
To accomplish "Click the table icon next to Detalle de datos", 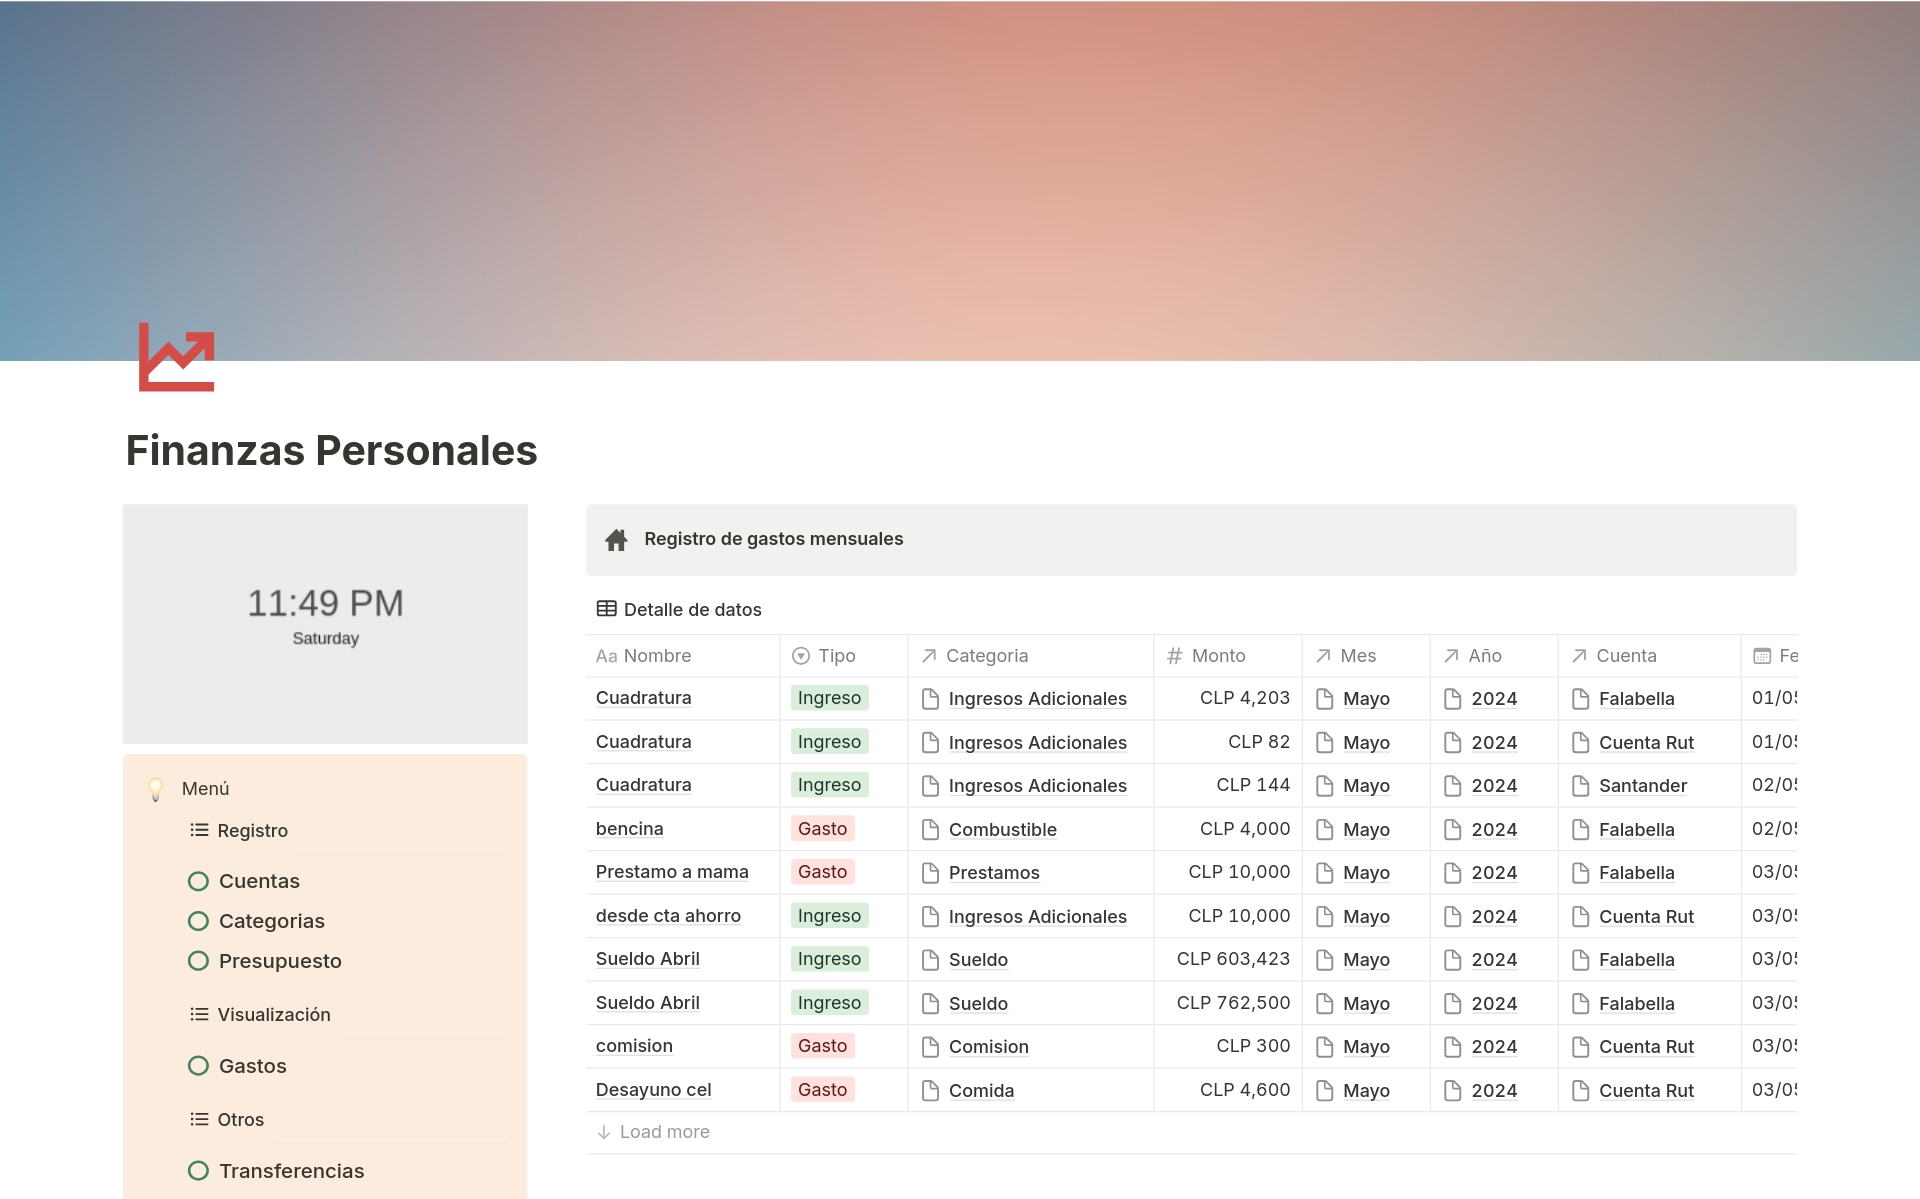I will (x=606, y=609).
